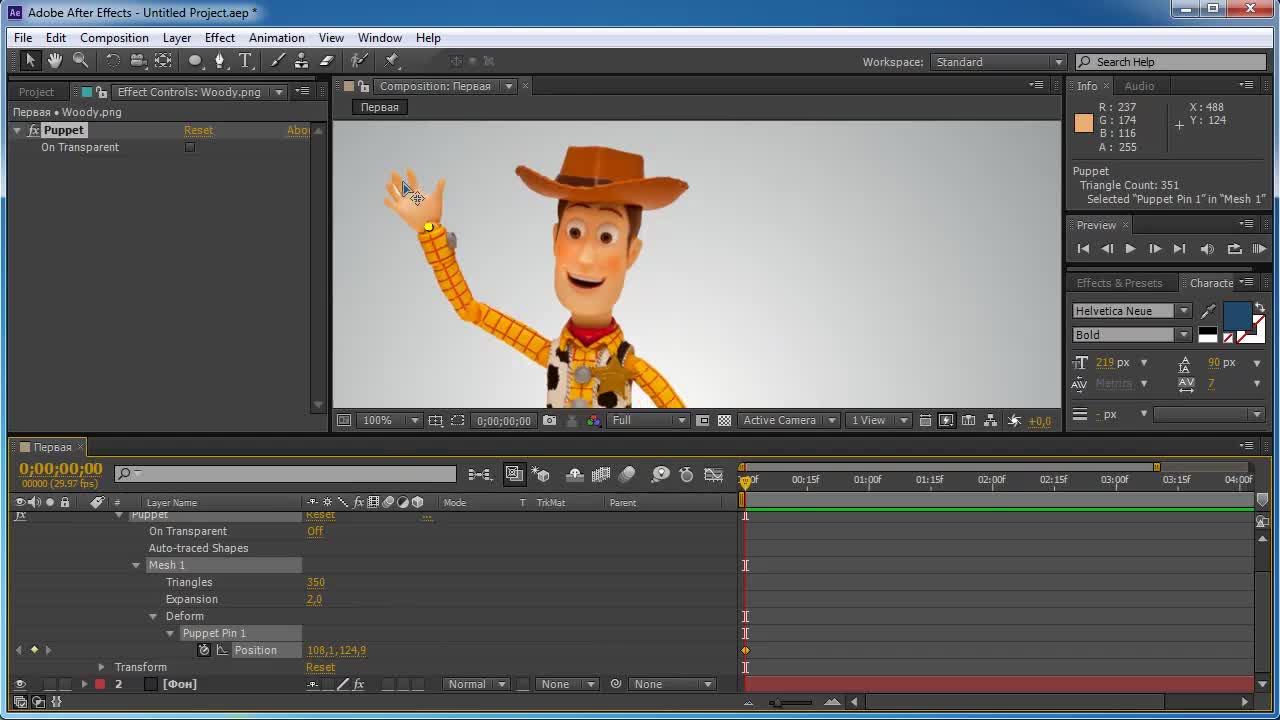Image resolution: width=1280 pixels, height=720 pixels.
Task: Toggle Fast Previews icon in viewer
Action: point(946,421)
